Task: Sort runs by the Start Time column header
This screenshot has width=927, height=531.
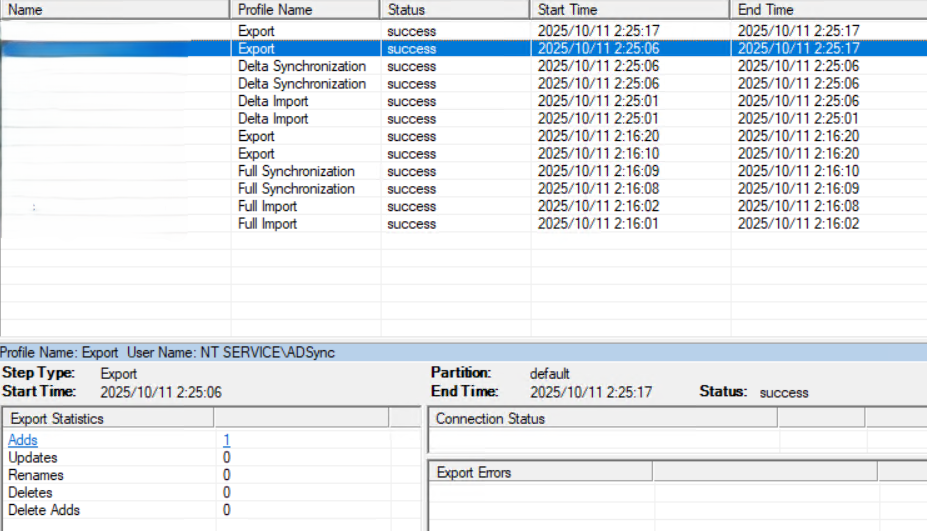Action: pyautogui.click(x=630, y=9)
